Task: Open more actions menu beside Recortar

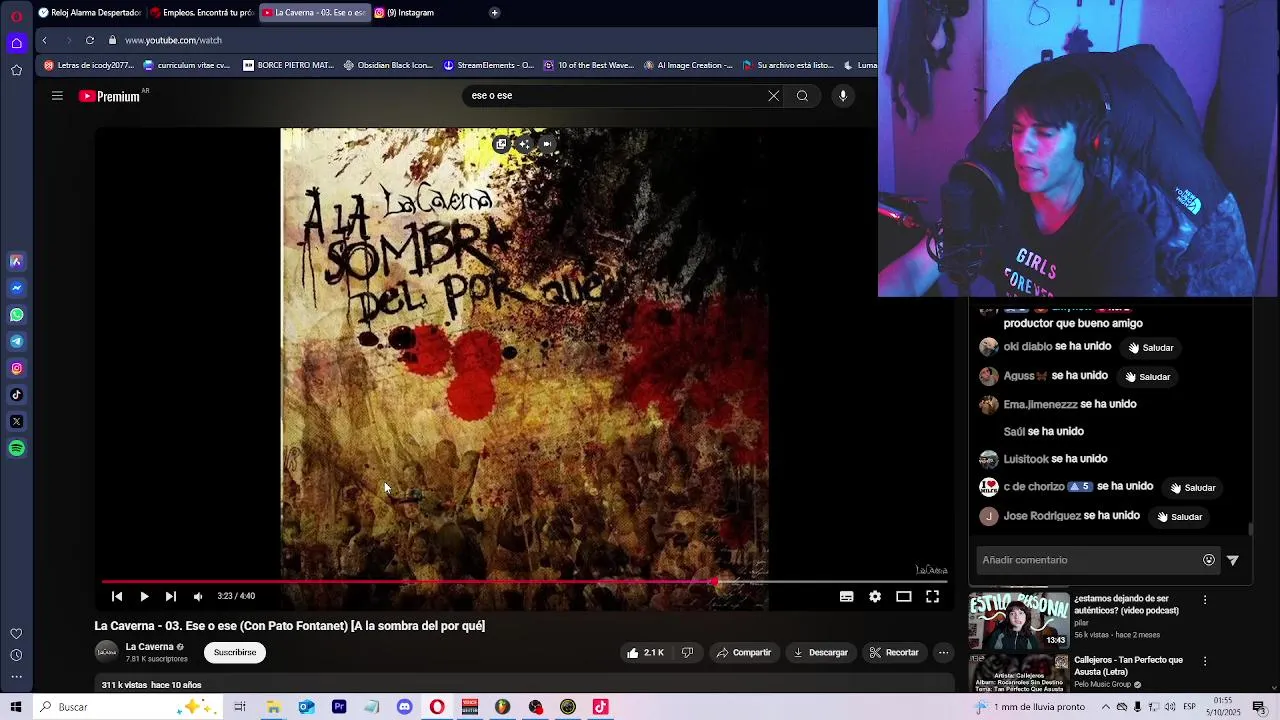Action: pos(943,652)
